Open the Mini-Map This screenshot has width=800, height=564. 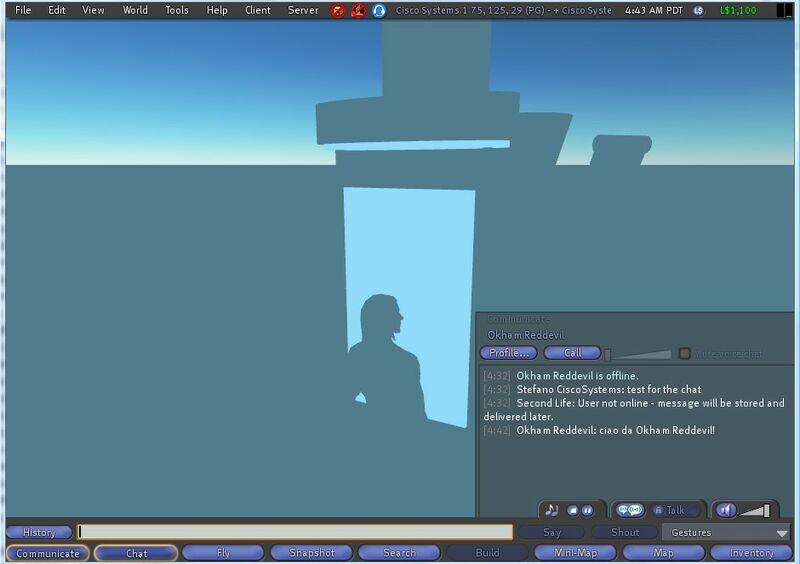(x=576, y=553)
